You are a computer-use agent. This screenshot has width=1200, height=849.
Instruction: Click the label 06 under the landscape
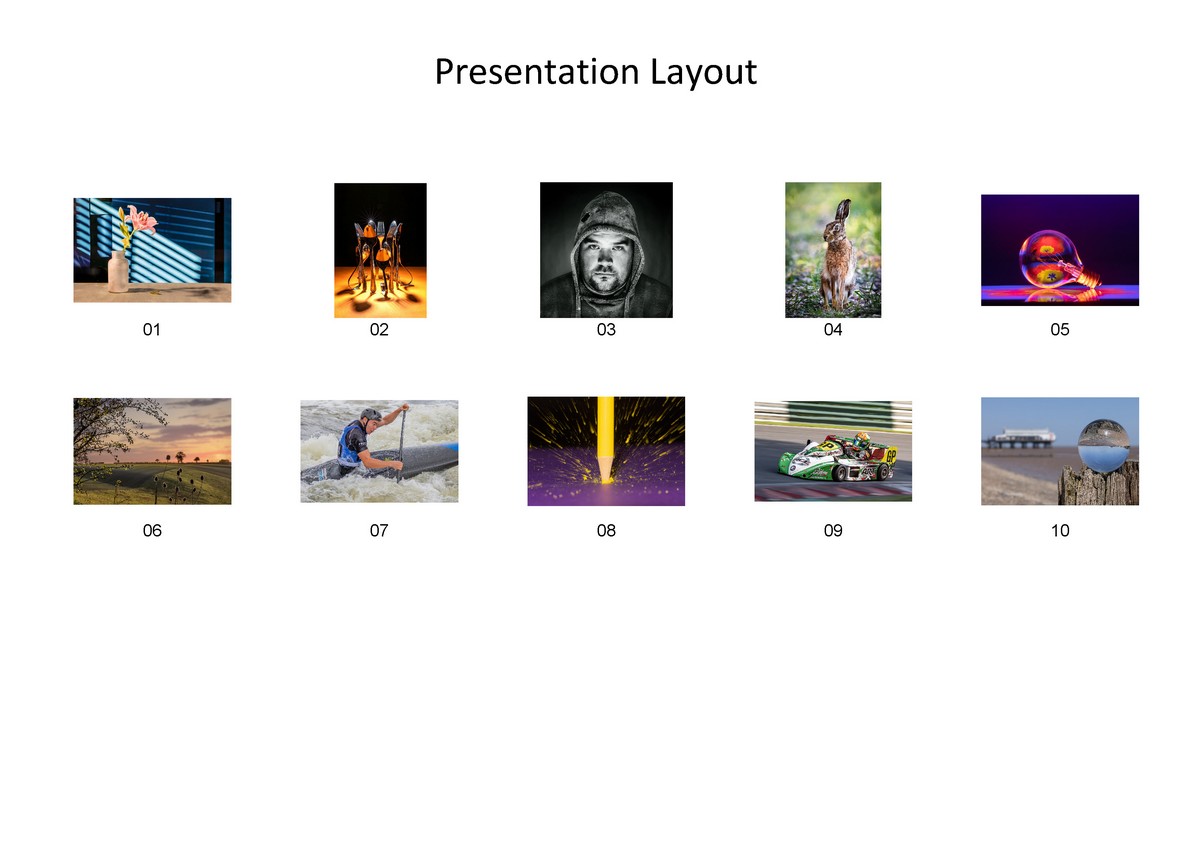click(152, 531)
